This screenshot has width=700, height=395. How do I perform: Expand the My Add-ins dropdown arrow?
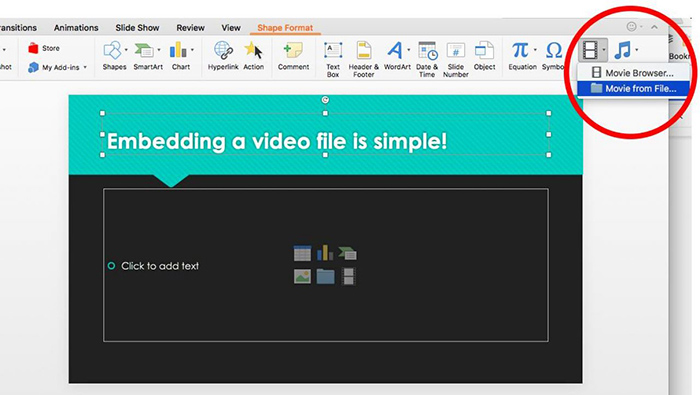(x=85, y=67)
